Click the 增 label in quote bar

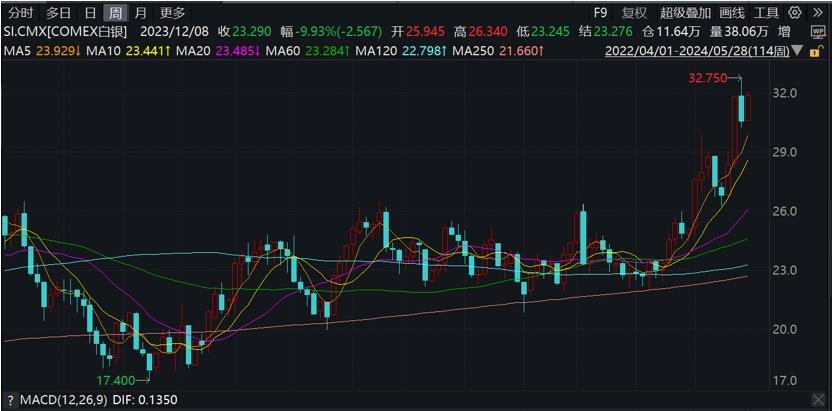pyautogui.click(x=783, y=32)
